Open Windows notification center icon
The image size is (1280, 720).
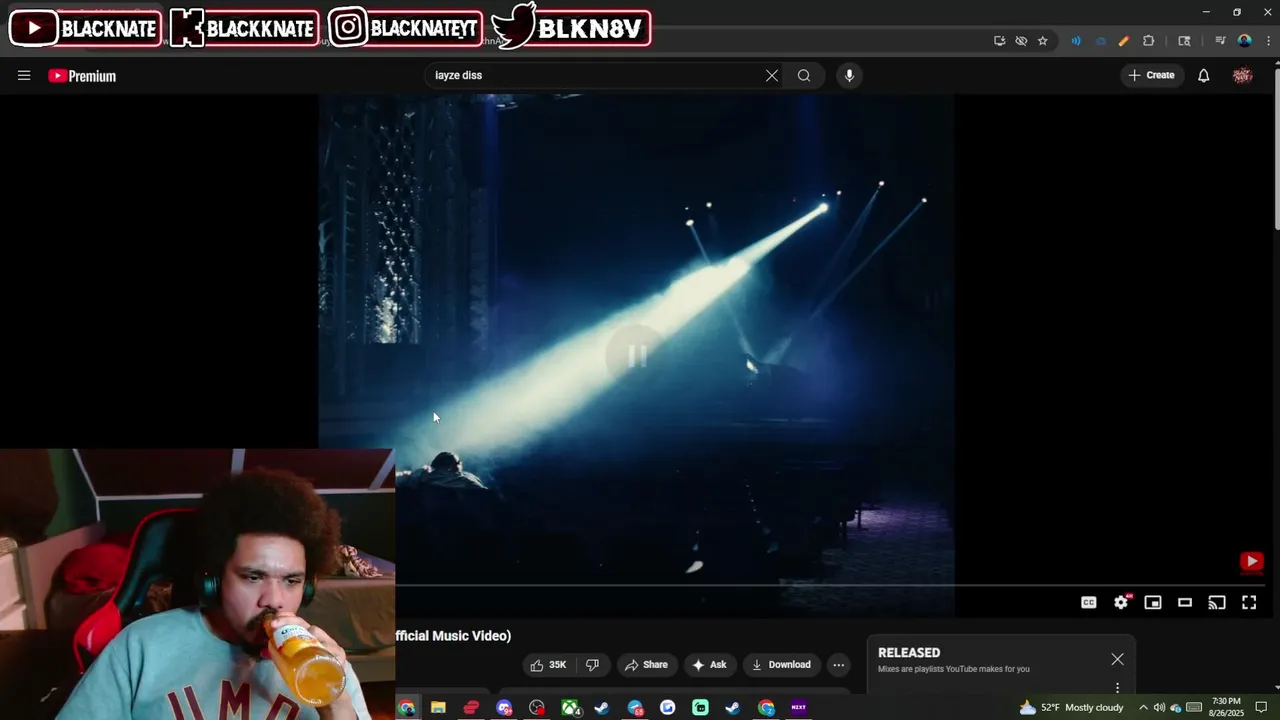tap(1262, 708)
